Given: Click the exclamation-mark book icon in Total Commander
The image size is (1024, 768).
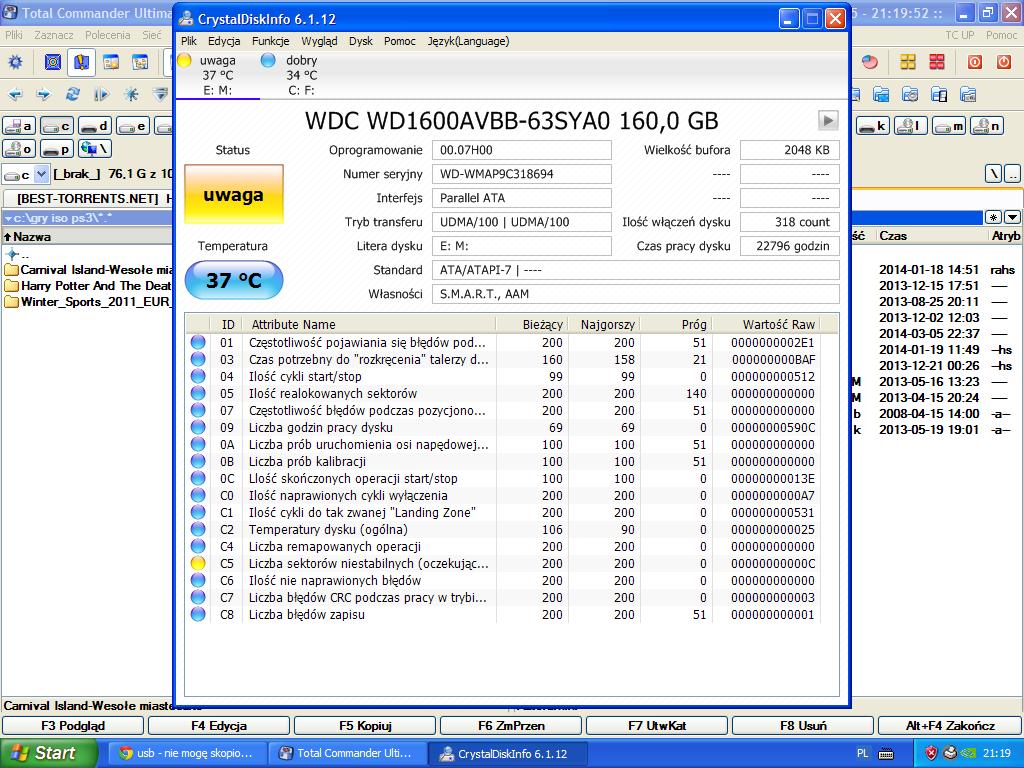Looking at the screenshot, I should click(x=81, y=63).
